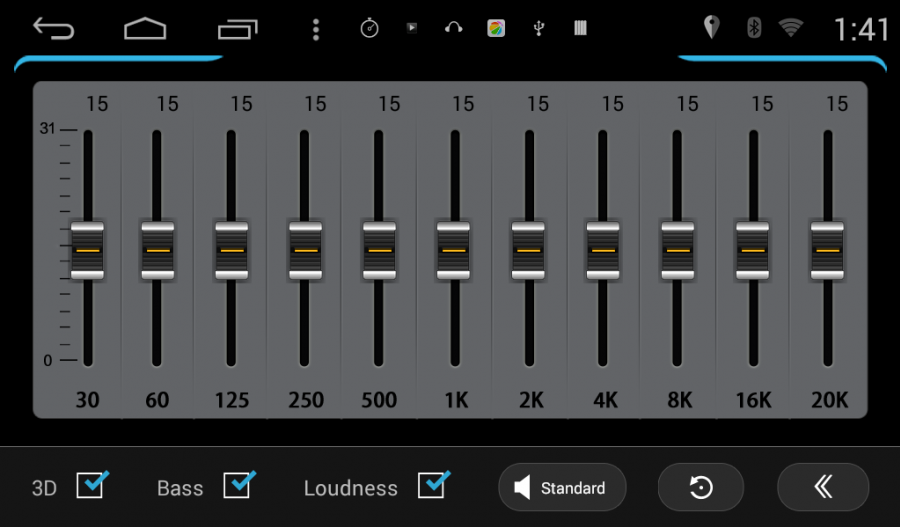Viewport: 900px width, 527px height.
Task: Select the 1K frequency label
Action: click(x=456, y=400)
